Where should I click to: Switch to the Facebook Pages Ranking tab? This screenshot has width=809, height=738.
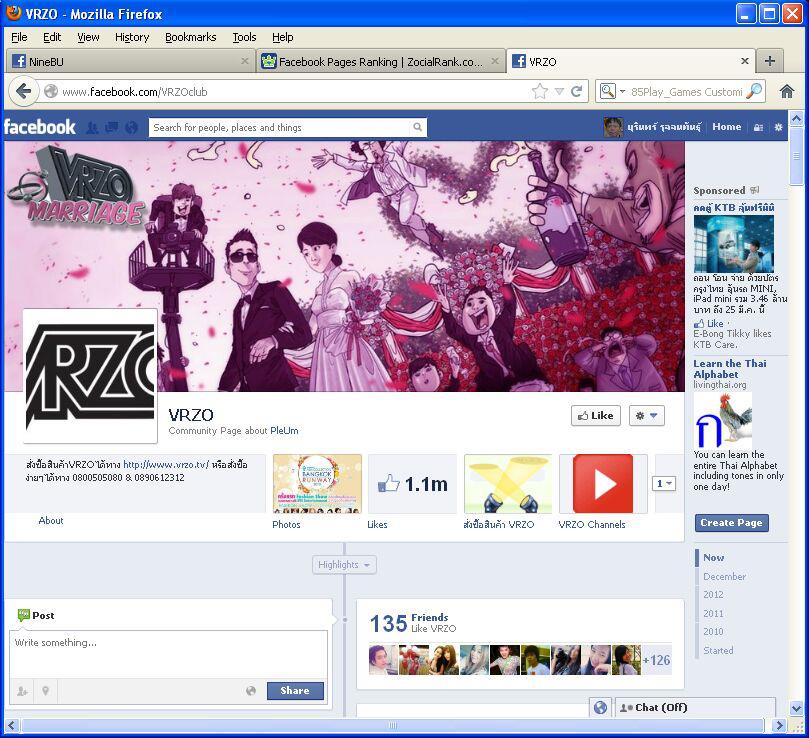pyautogui.click(x=380, y=61)
